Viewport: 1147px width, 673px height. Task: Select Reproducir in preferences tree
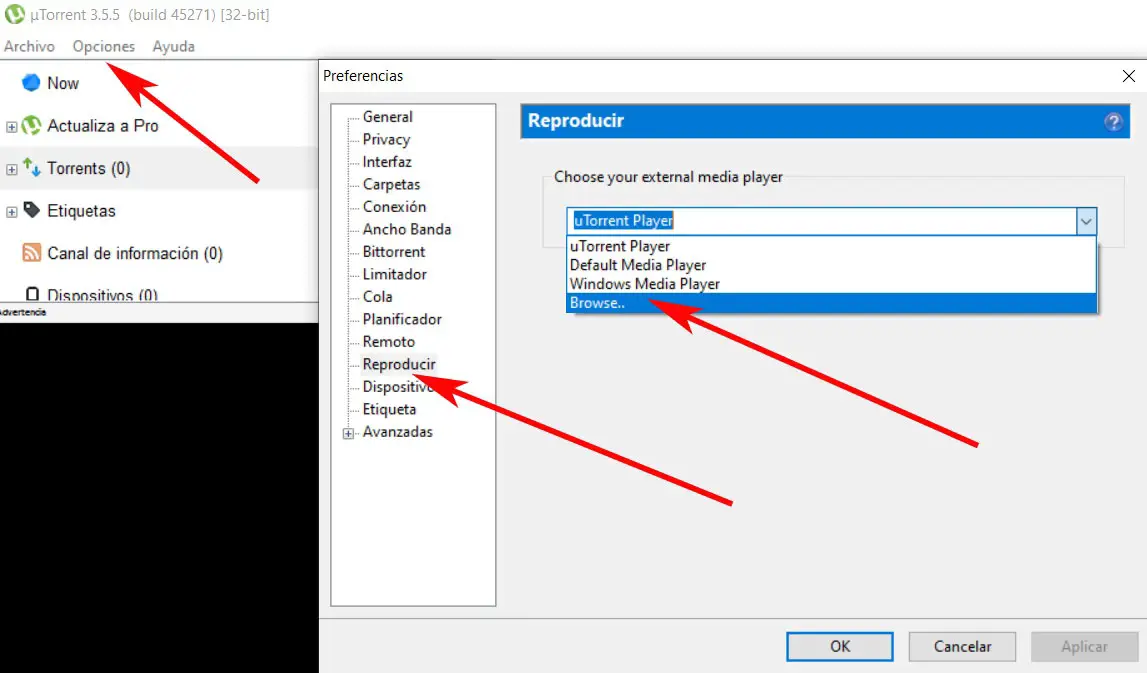click(399, 364)
